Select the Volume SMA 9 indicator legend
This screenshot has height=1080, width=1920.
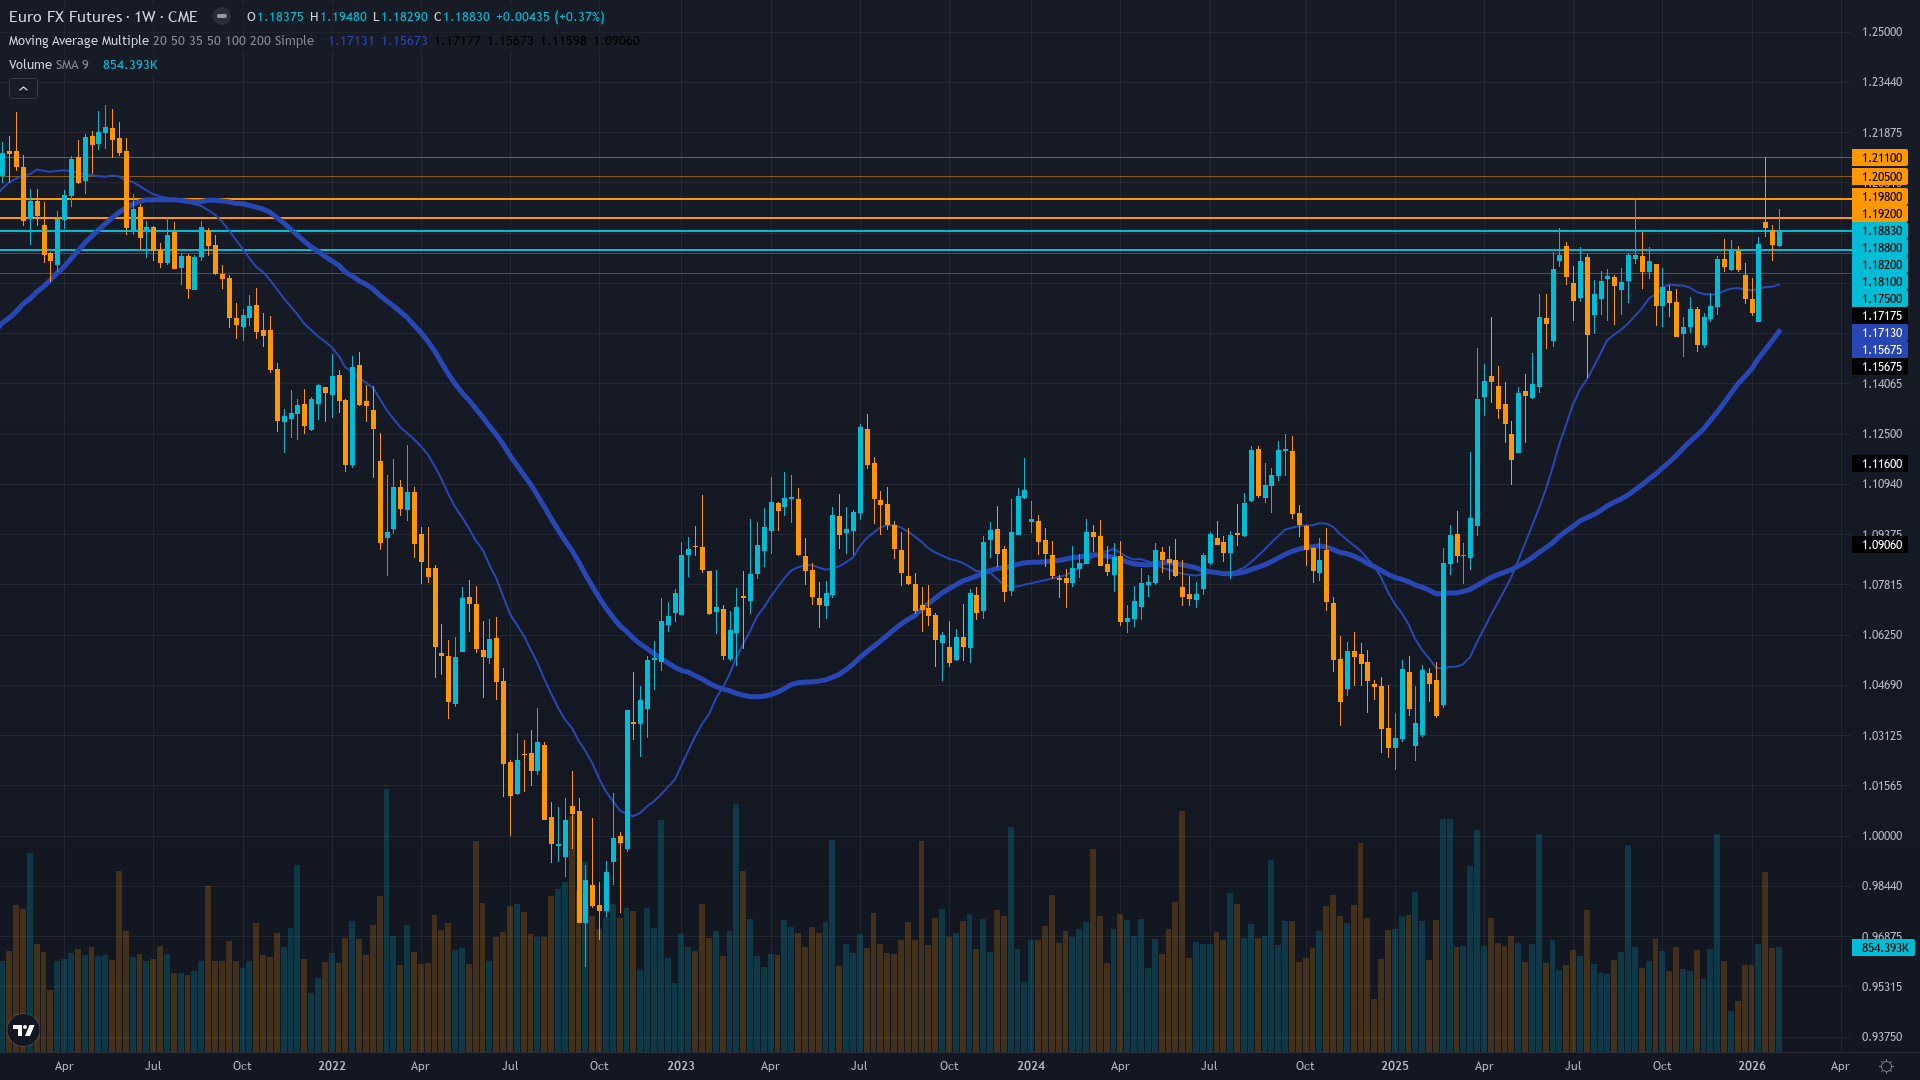[x=48, y=65]
